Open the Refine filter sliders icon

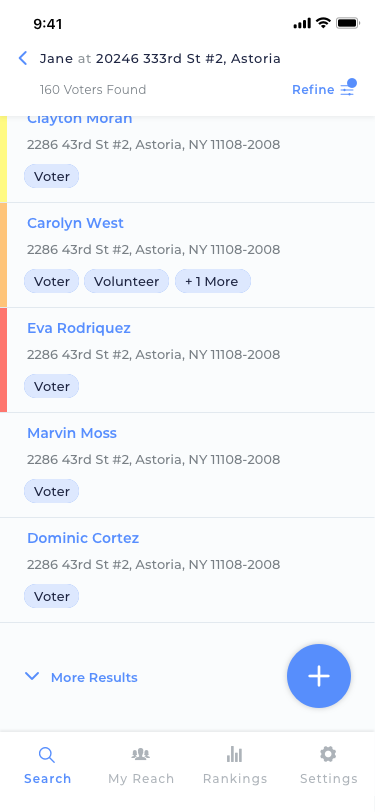click(x=348, y=90)
